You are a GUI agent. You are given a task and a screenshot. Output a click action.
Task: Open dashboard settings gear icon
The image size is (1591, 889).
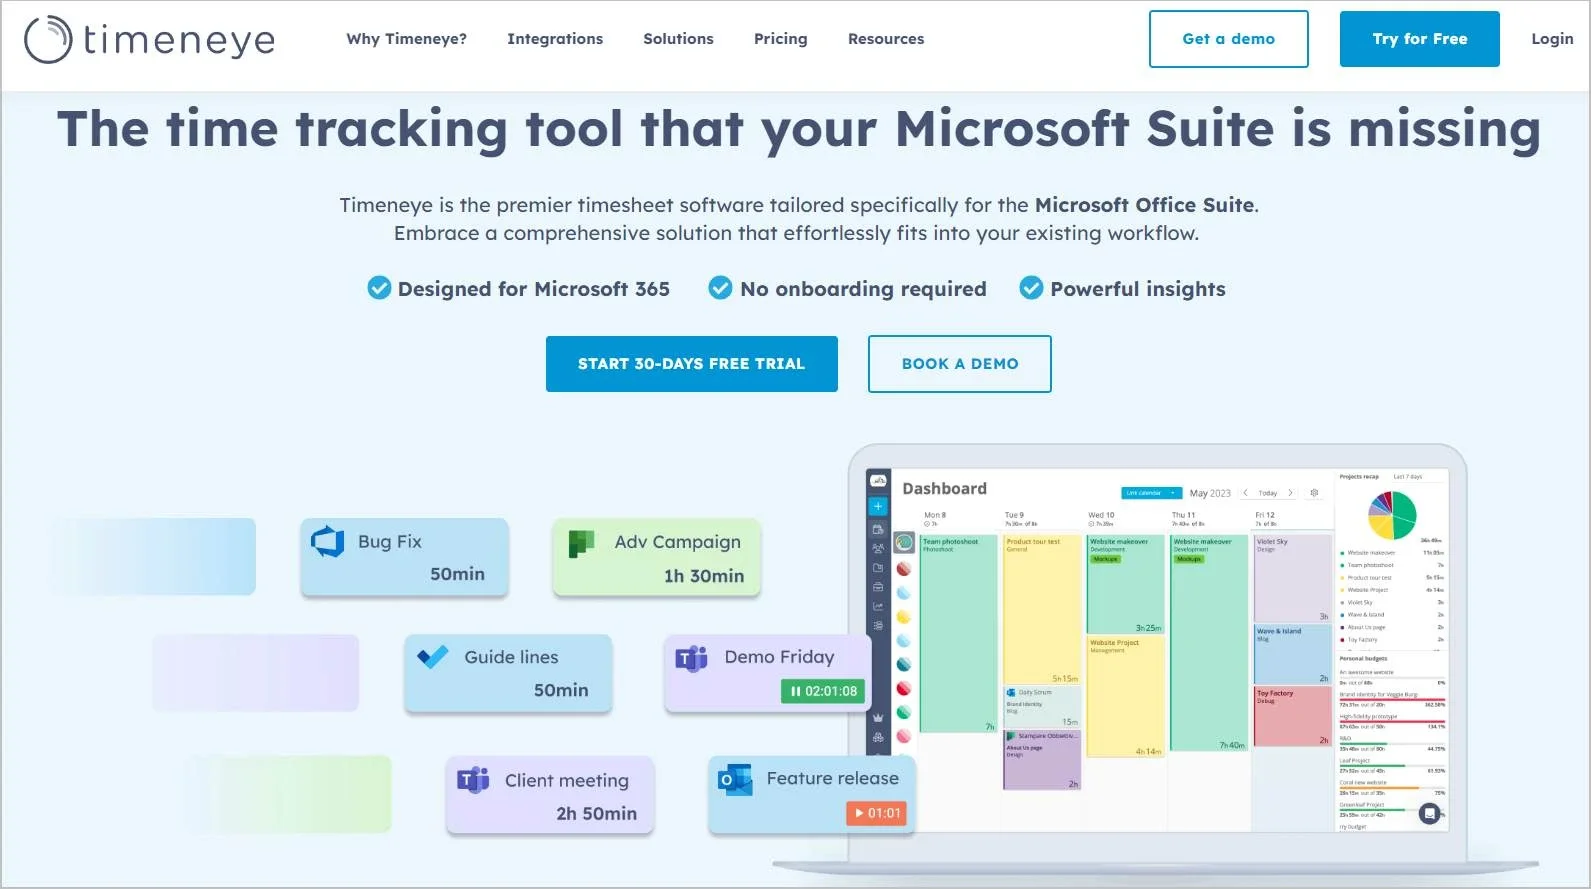pos(1314,492)
